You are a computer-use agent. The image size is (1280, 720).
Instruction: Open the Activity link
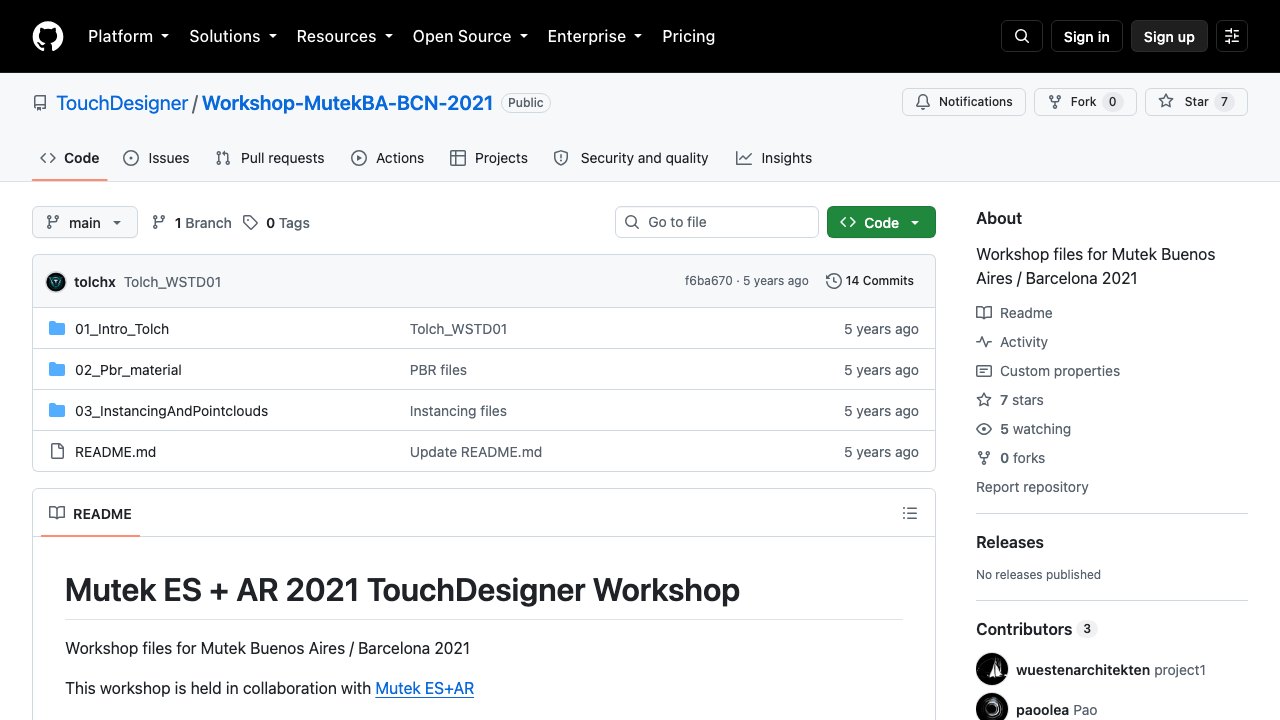click(x=1012, y=342)
